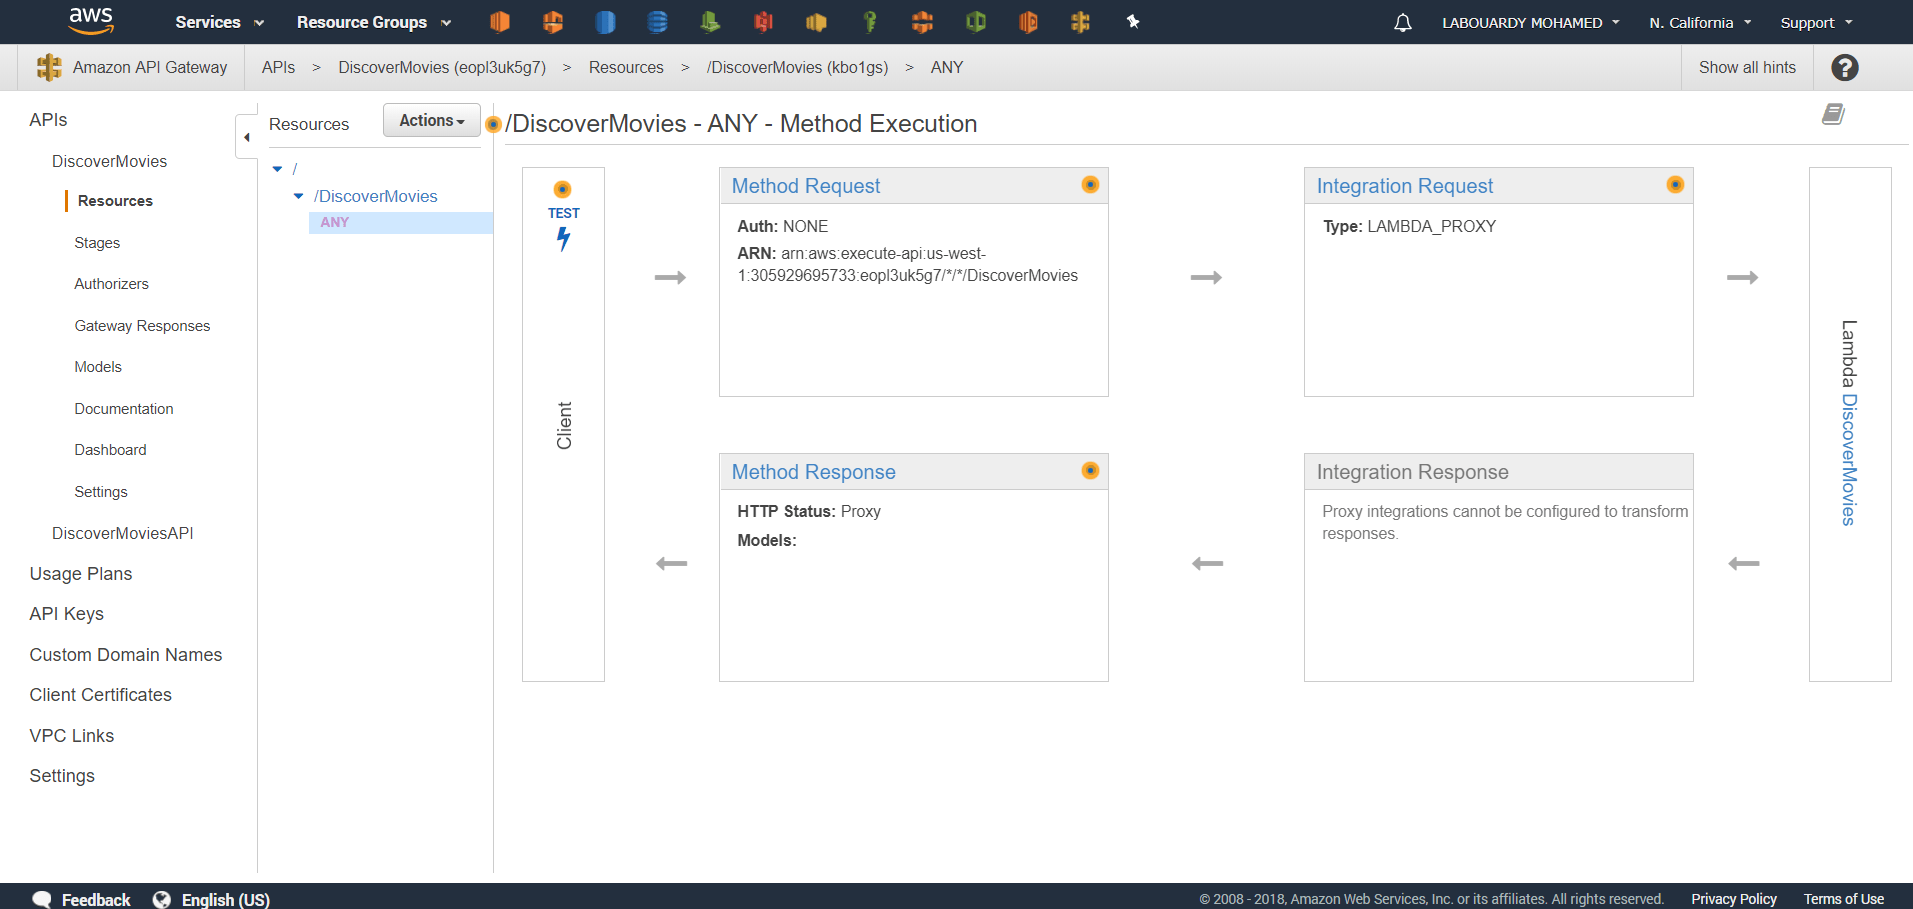Click the orange hint dot on Method Response
This screenshot has width=1913, height=909.
[x=1090, y=470]
